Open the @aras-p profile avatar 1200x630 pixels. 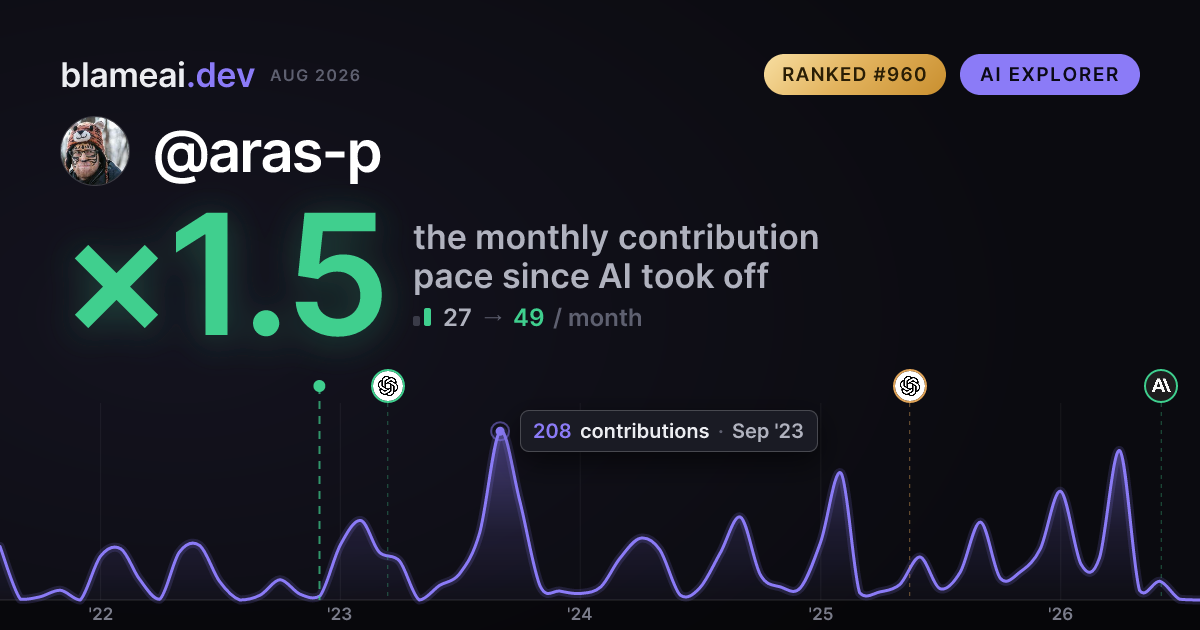click(96, 151)
